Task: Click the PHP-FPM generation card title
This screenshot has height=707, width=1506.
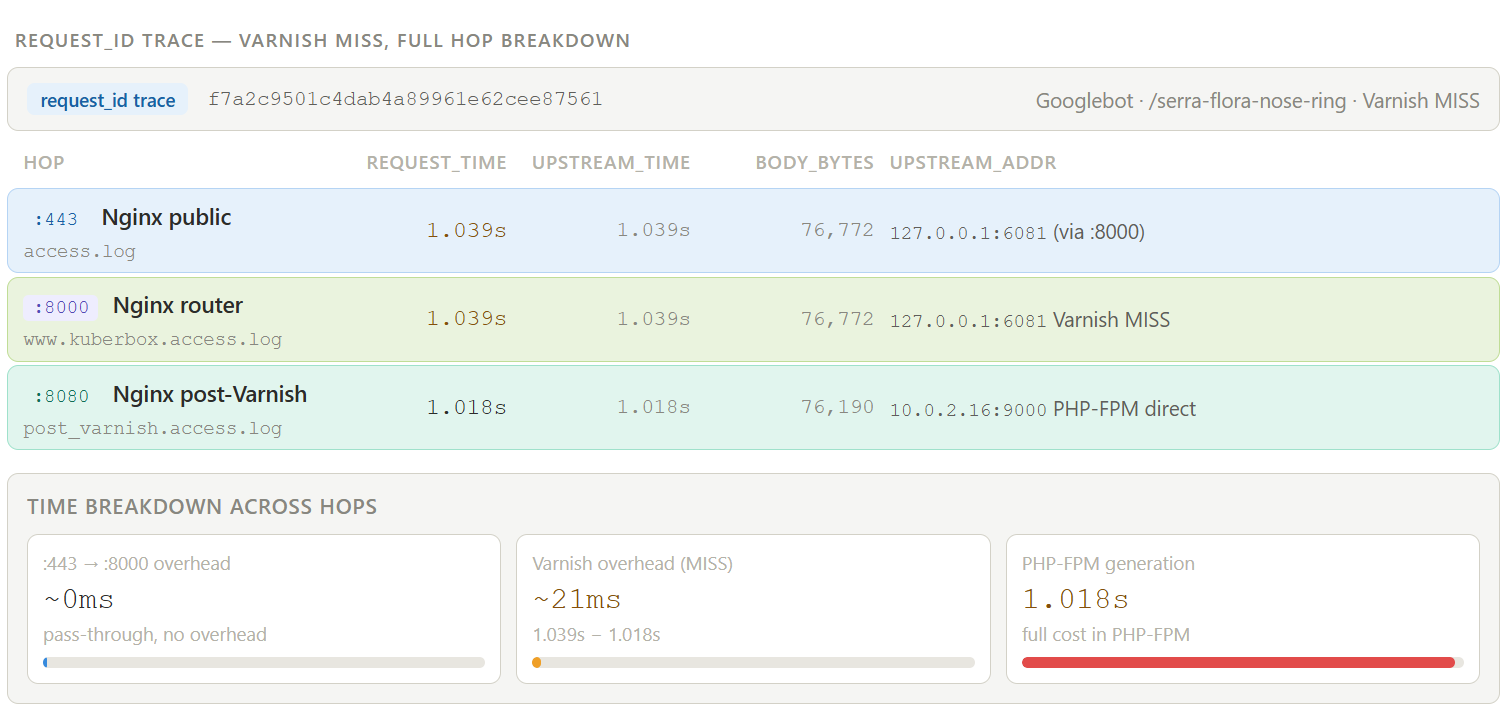Action: 1108,563
